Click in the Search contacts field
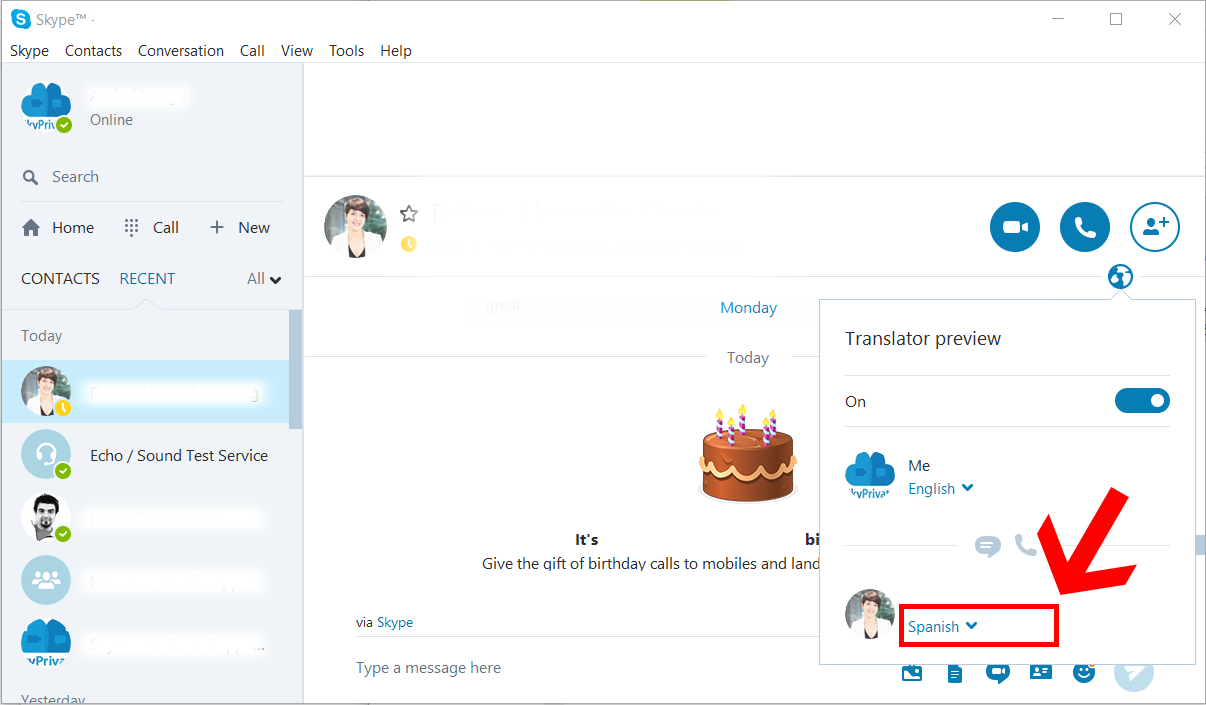1206x705 pixels. (x=152, y=177)
